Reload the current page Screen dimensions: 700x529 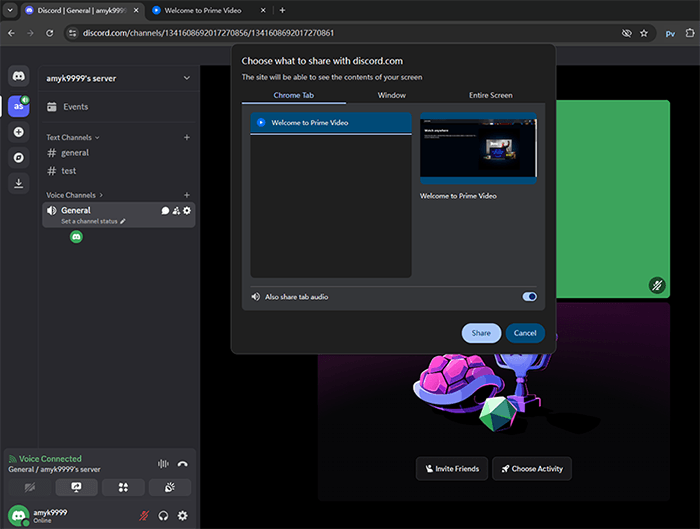point(50,33)
